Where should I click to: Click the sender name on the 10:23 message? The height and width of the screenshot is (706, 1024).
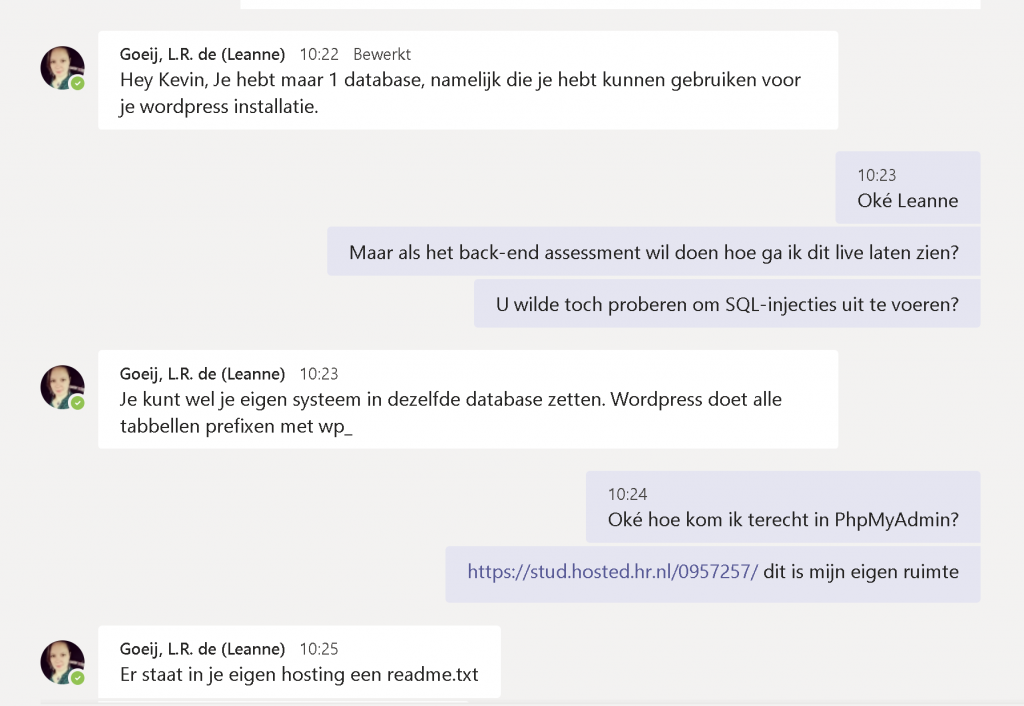pyautogui.click(x=202, y=374)
